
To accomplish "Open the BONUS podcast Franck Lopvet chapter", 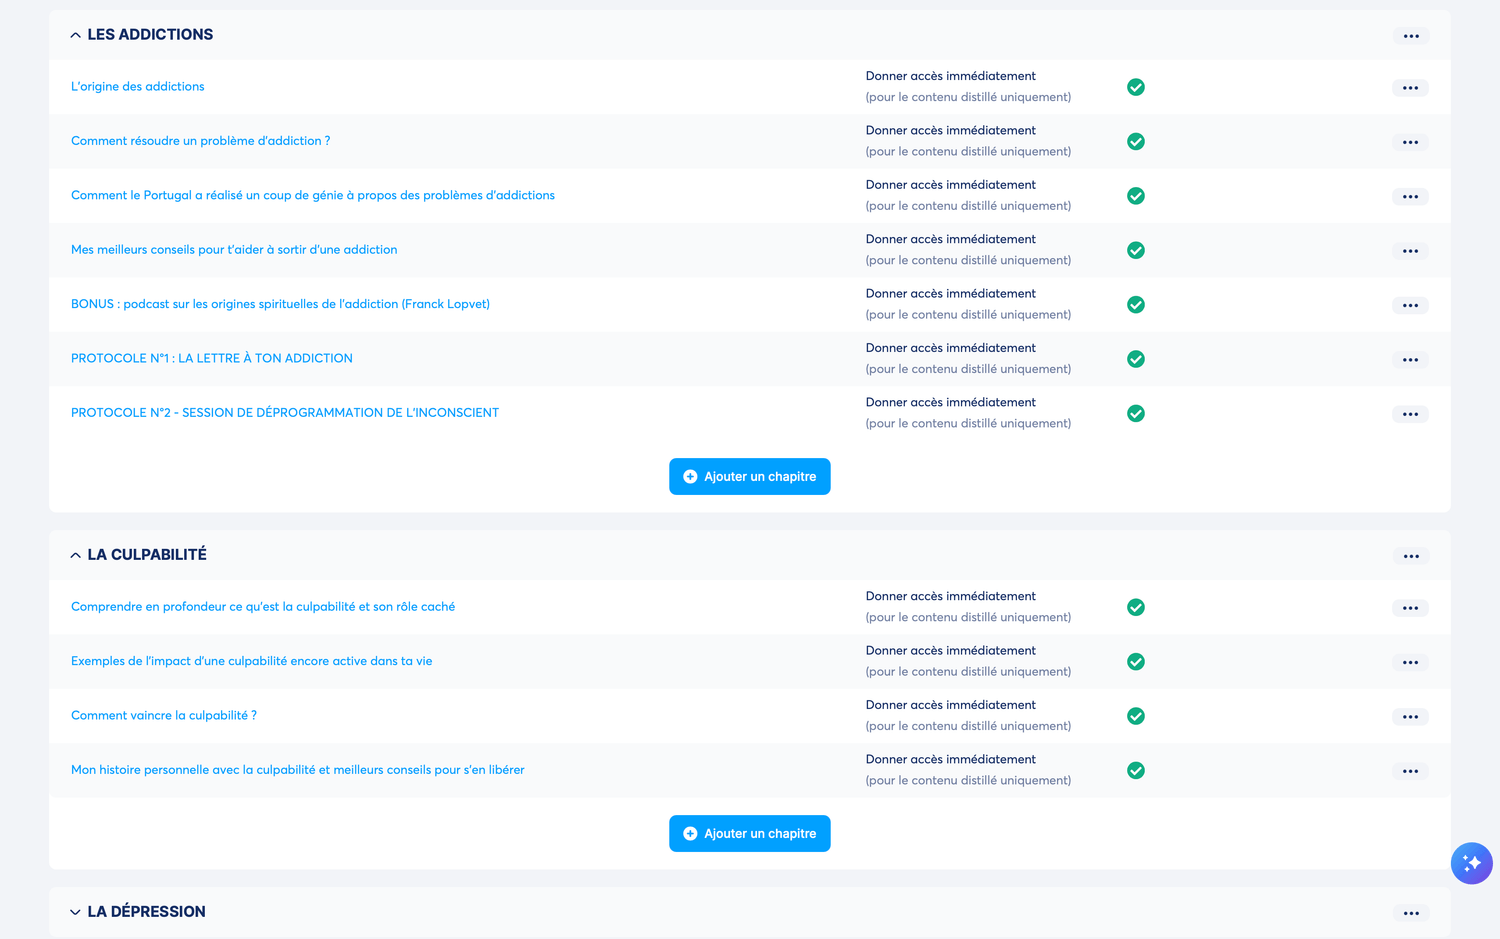I will [x=280, y=304].
